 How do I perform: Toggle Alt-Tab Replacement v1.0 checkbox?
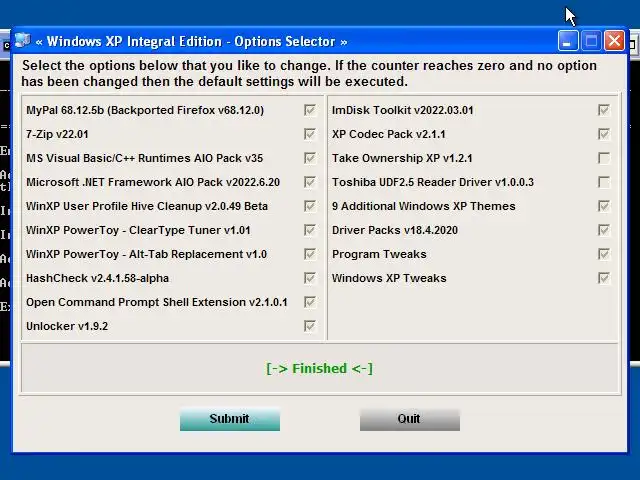(310, 254)
